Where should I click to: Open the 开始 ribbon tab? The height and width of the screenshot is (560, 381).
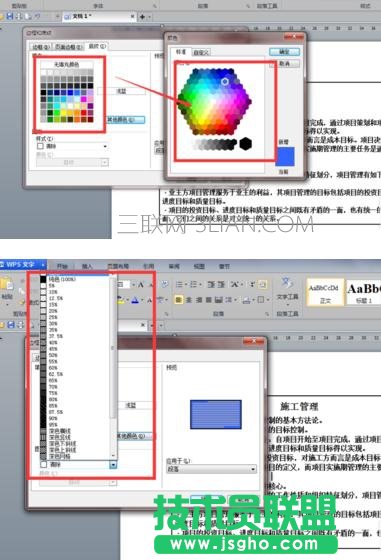62,266
